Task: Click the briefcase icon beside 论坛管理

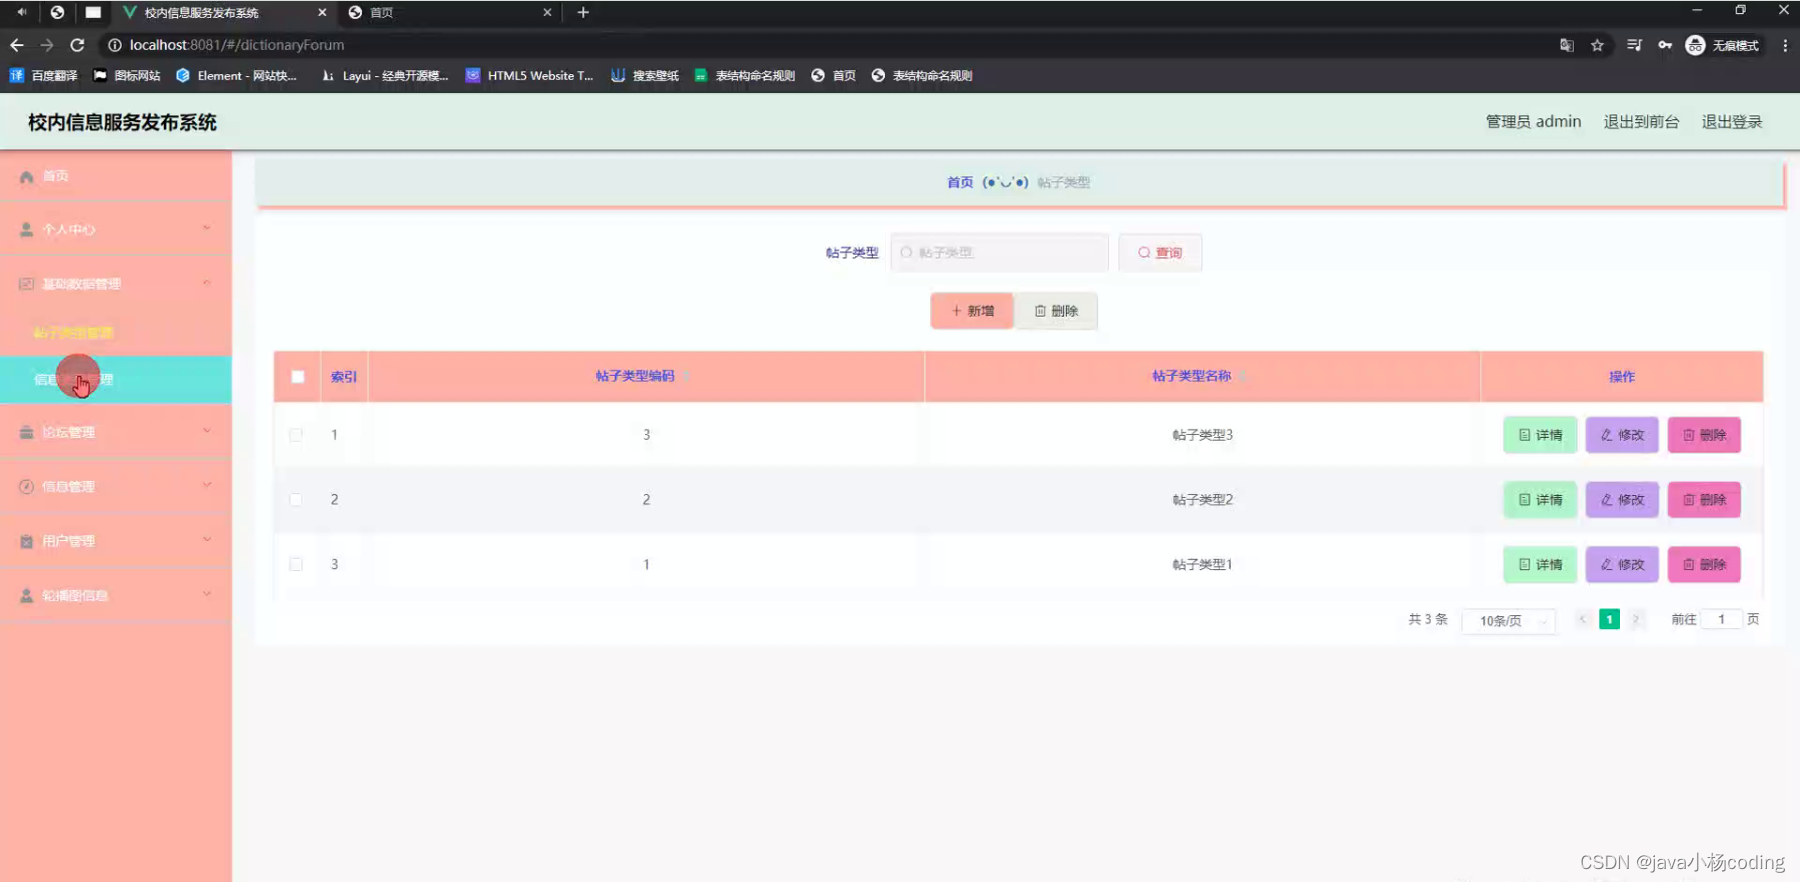Action: click(x=27, y=432)
